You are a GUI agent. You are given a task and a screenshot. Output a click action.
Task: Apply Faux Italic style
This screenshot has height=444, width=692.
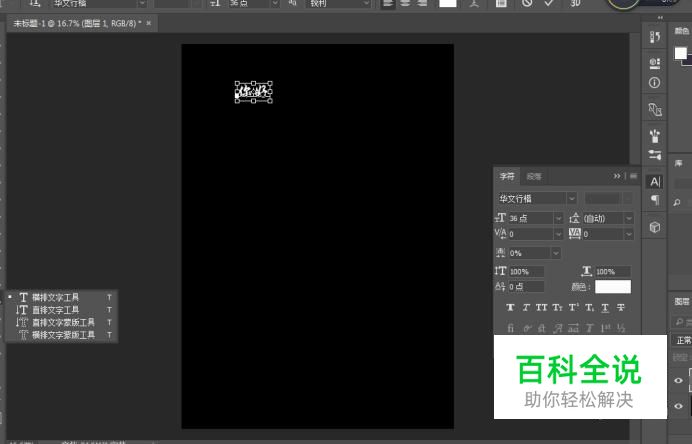click(526, 308)
